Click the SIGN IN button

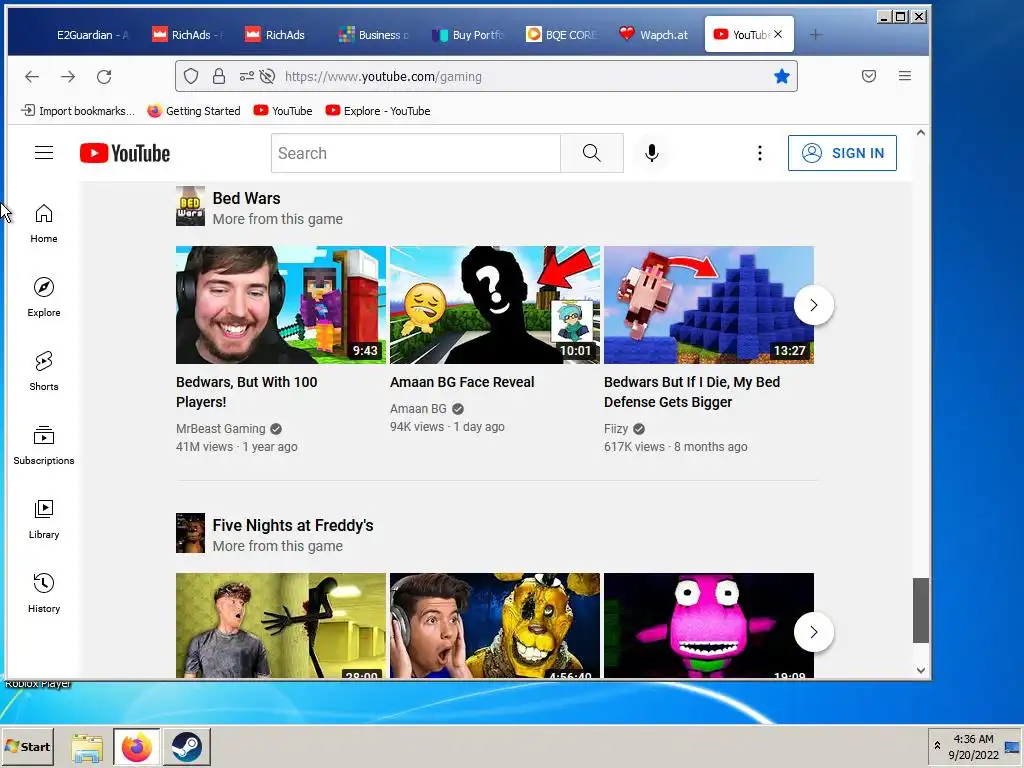pyautogui.click(x=842, y=153)
